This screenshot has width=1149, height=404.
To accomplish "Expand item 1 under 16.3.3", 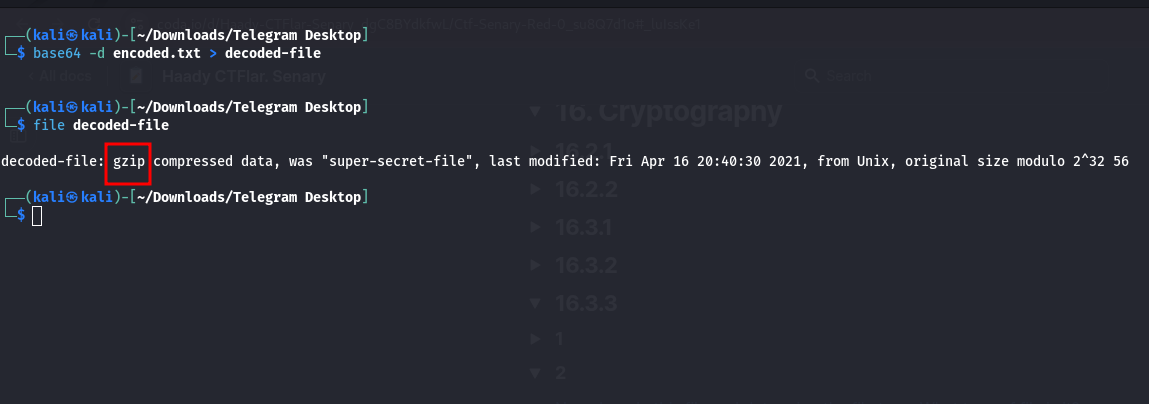I will point(535,339).
